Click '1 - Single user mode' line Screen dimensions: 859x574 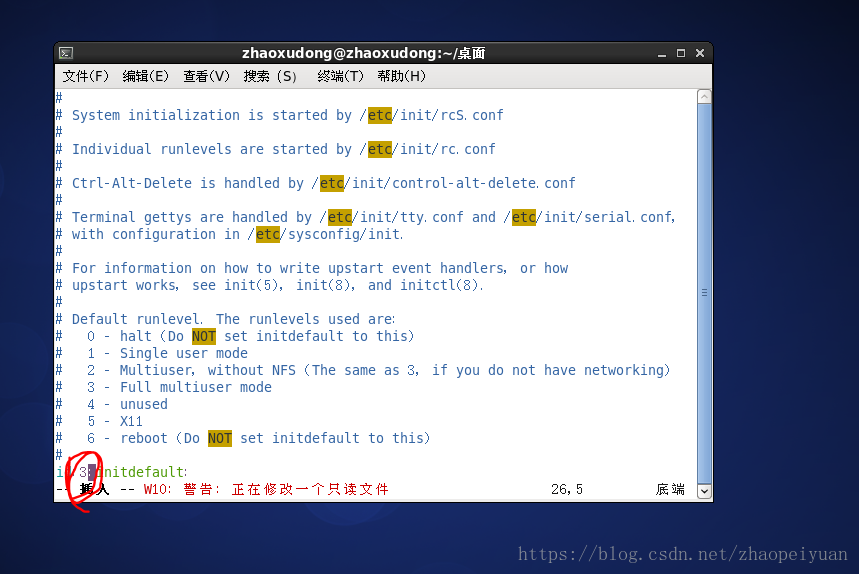[152, 353]
